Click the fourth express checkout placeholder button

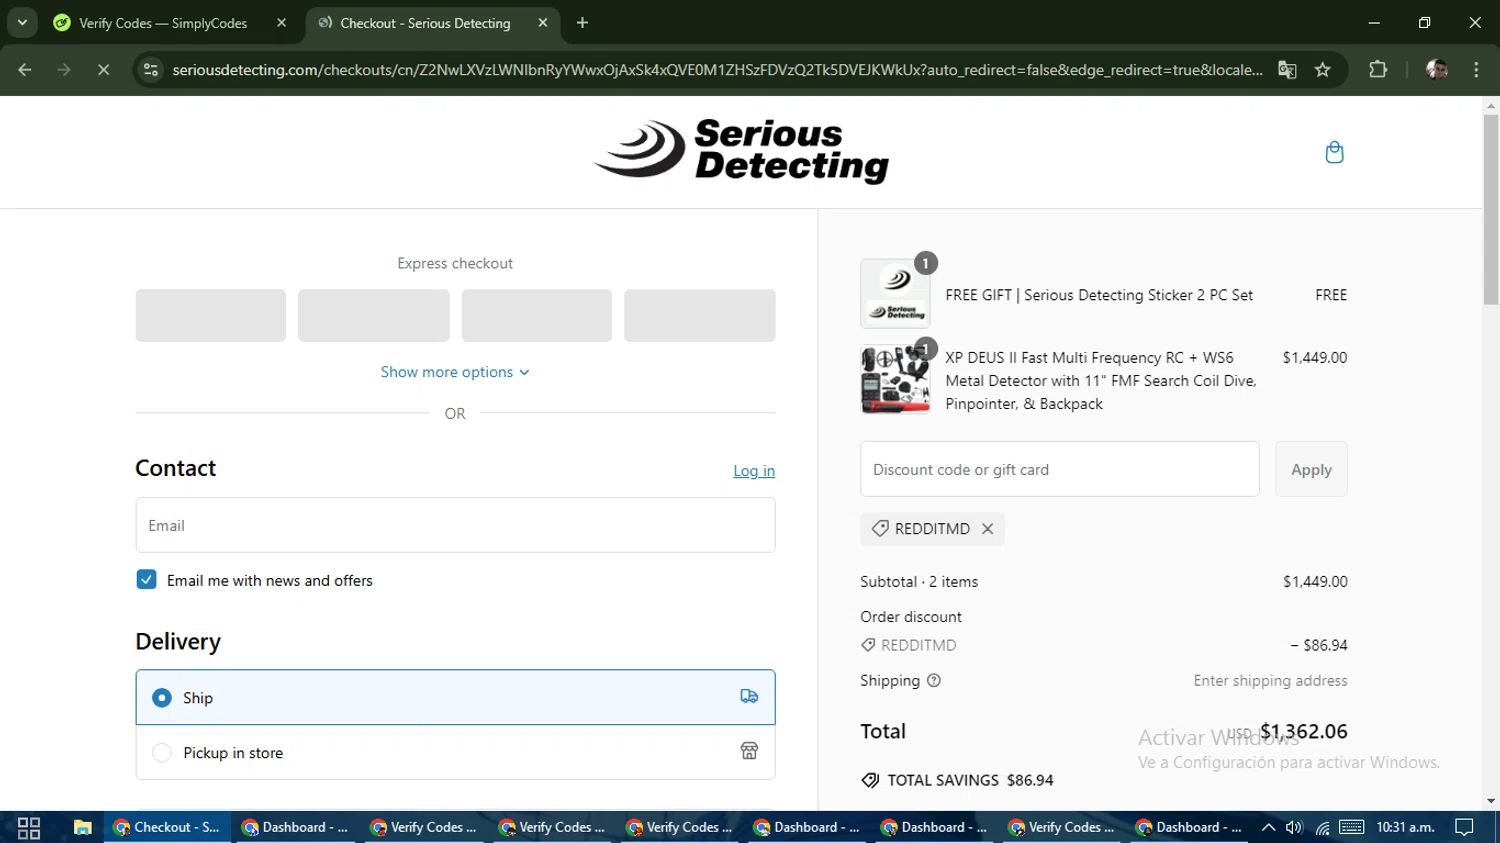pyautogui.click(x=700, y=316)
